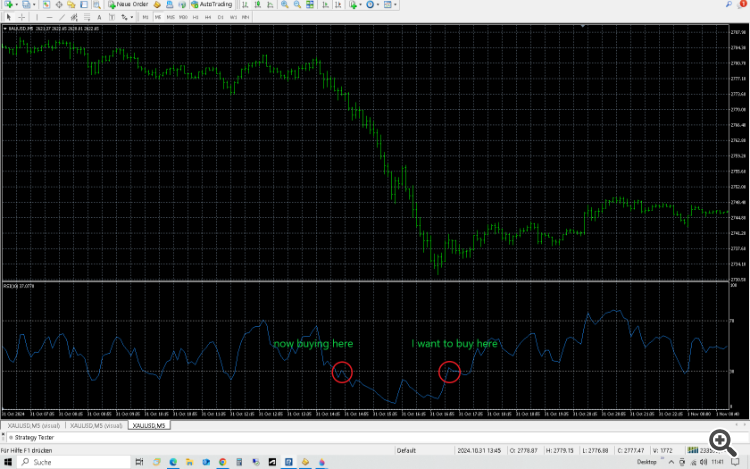Screen dimensions: 750x469
Task: Select the Fibonacci retracement tool
Action: tap(87, 17)
